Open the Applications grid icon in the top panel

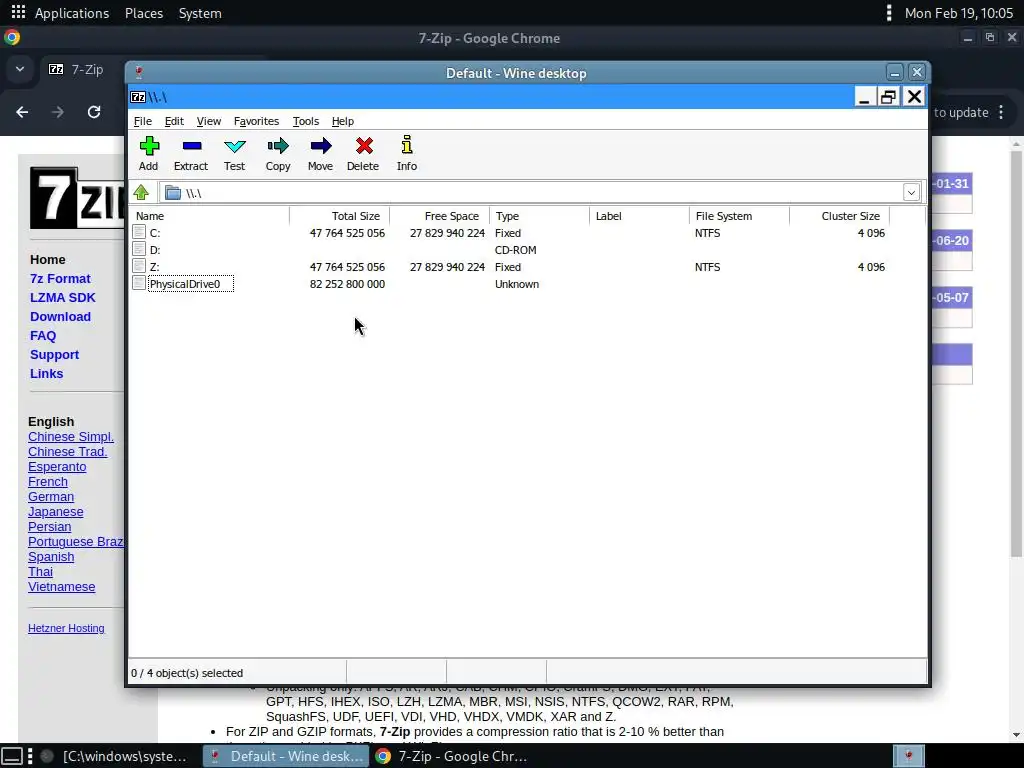18,12
